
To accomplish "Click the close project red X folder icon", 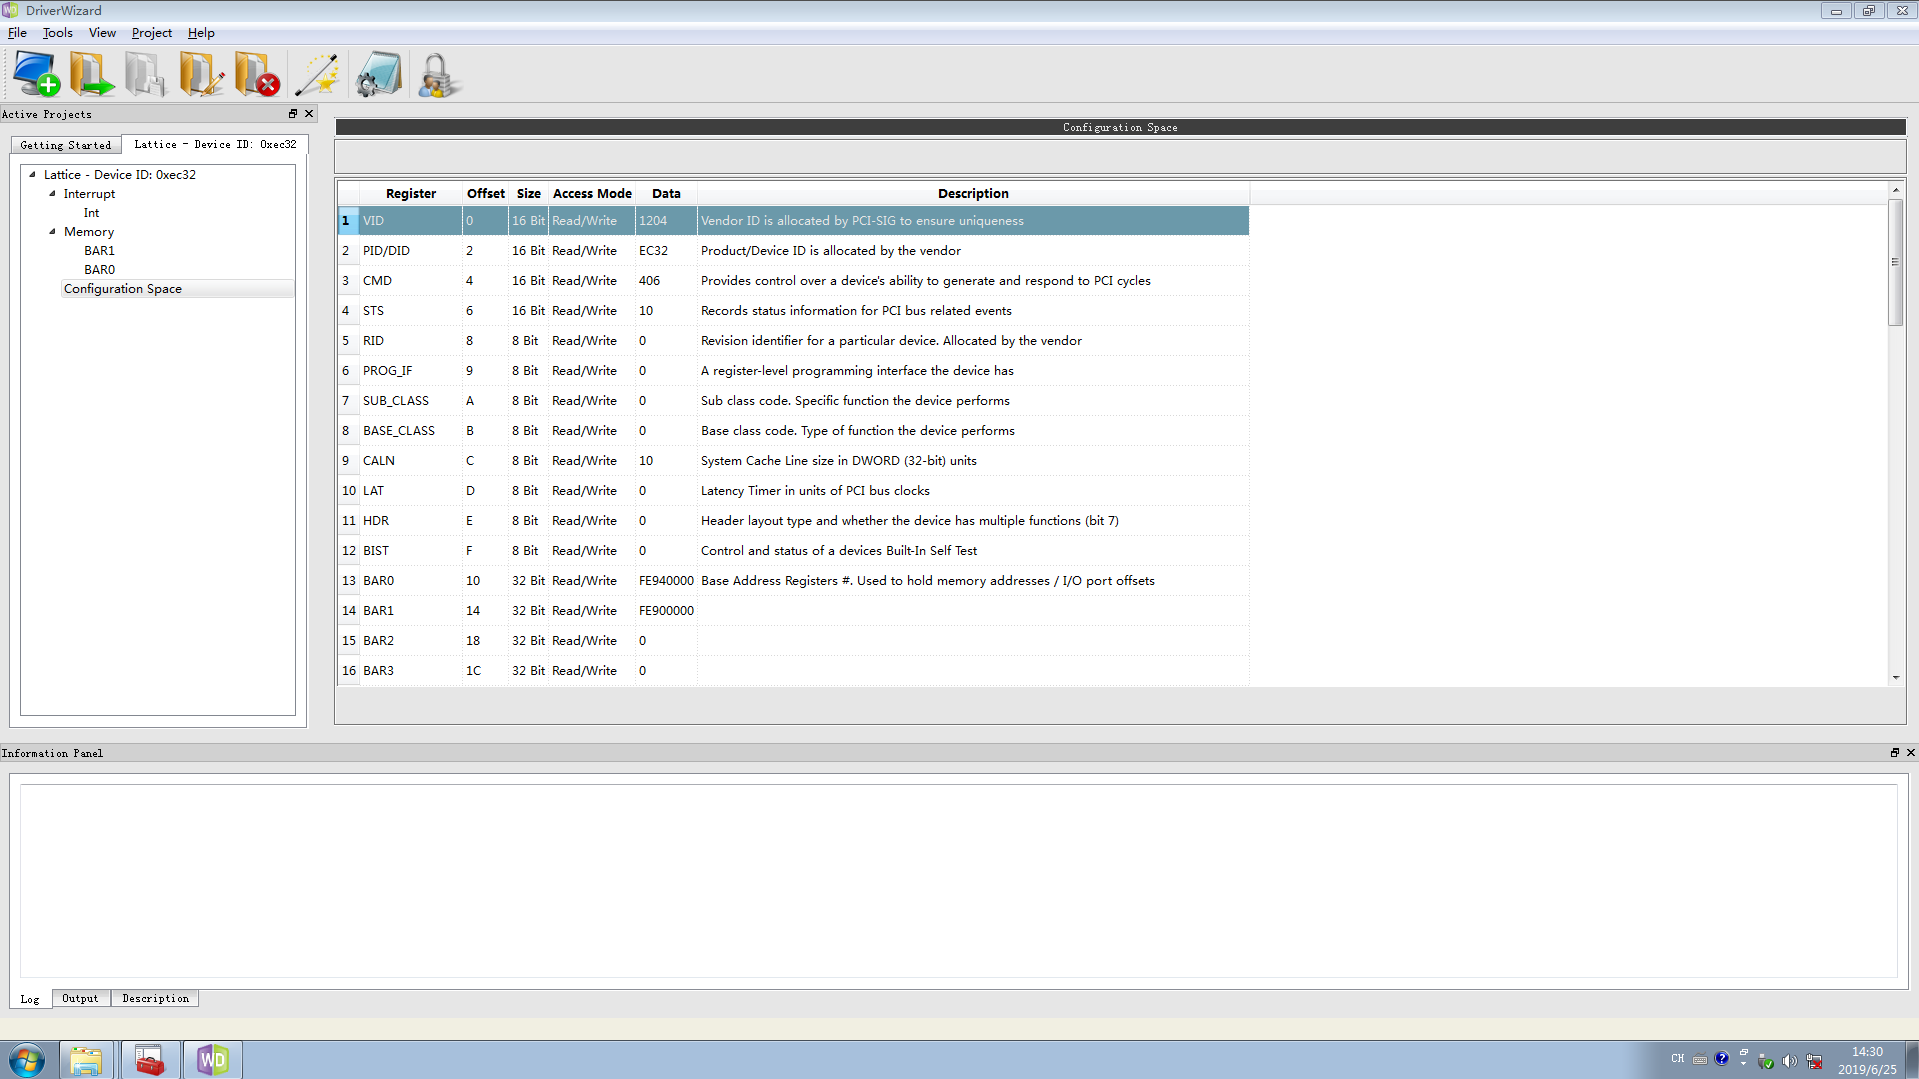I will click(x=256, y=75).
